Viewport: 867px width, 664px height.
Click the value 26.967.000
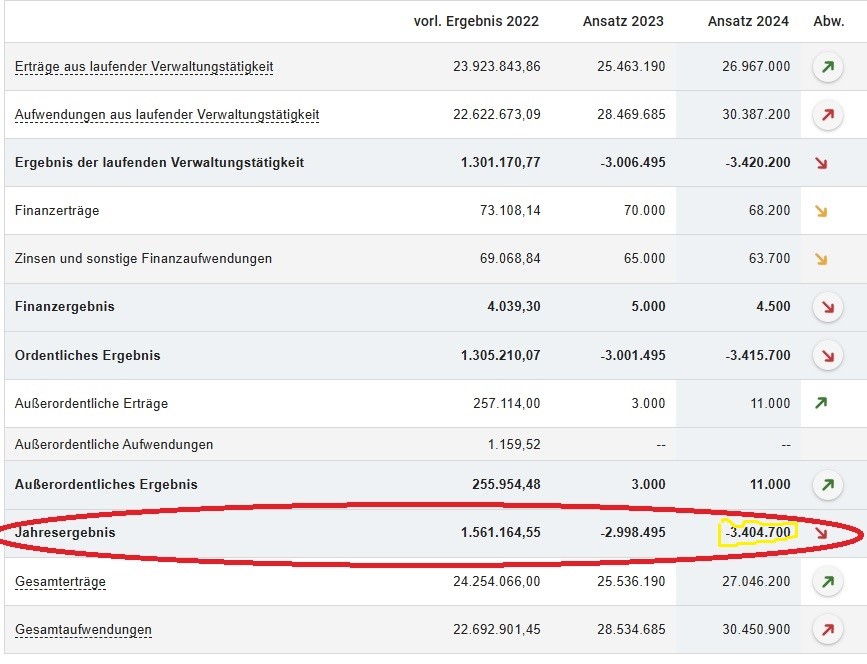[756, 66]
